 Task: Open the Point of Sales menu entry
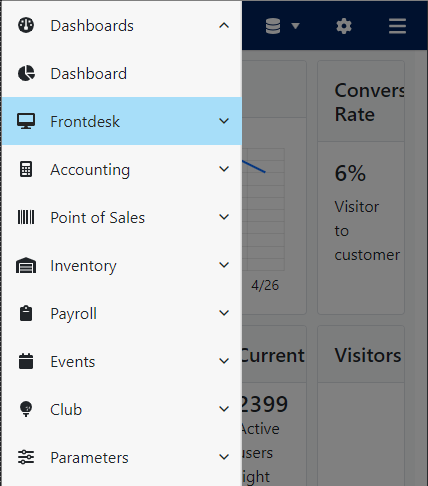pyautogui.click(x=122, y=217)
